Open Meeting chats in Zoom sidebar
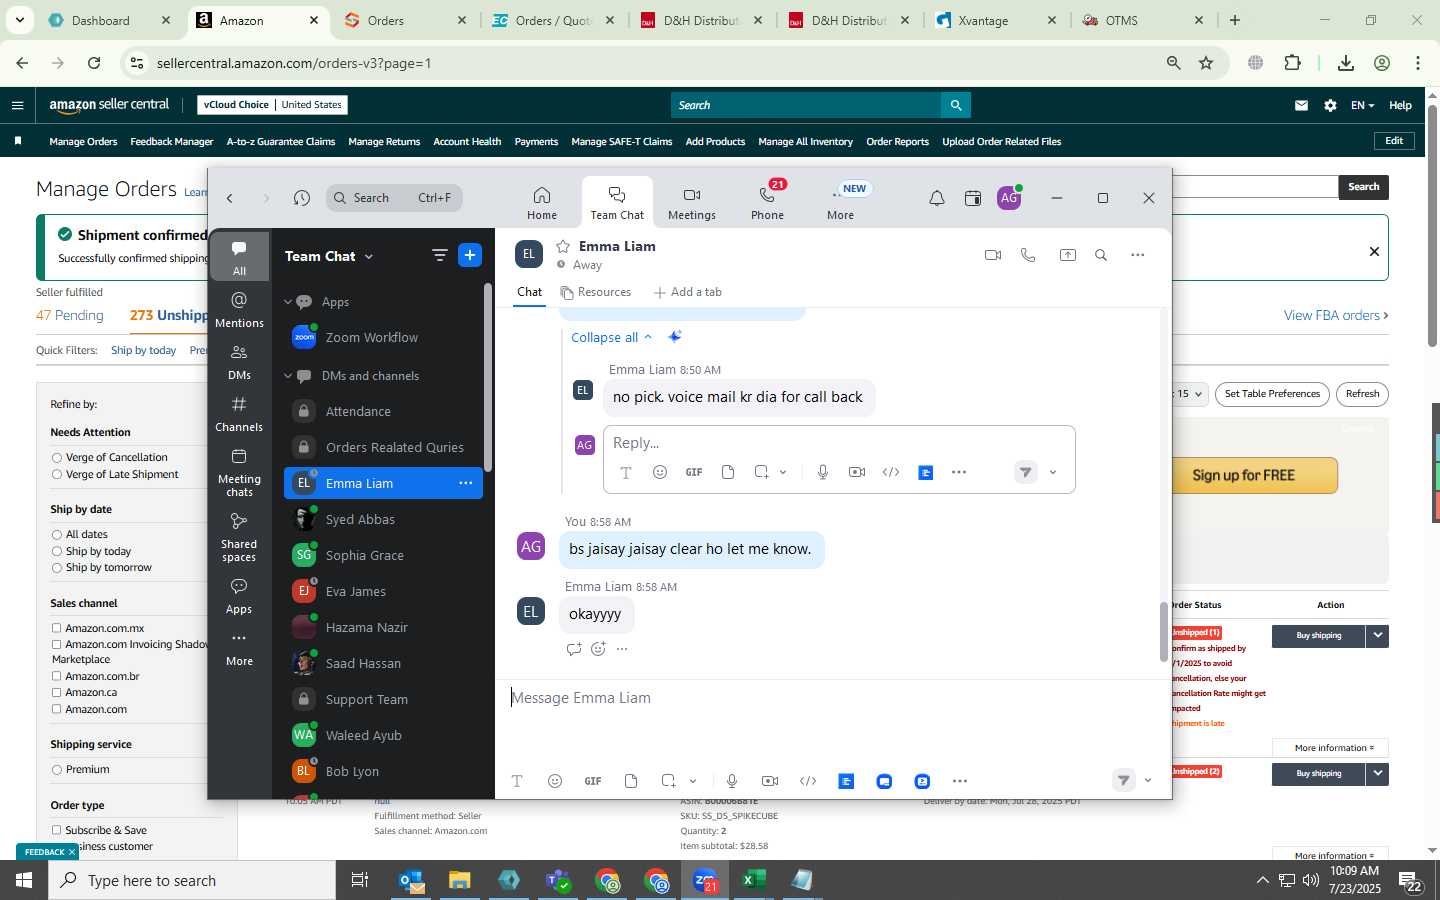 pos(239,471)
